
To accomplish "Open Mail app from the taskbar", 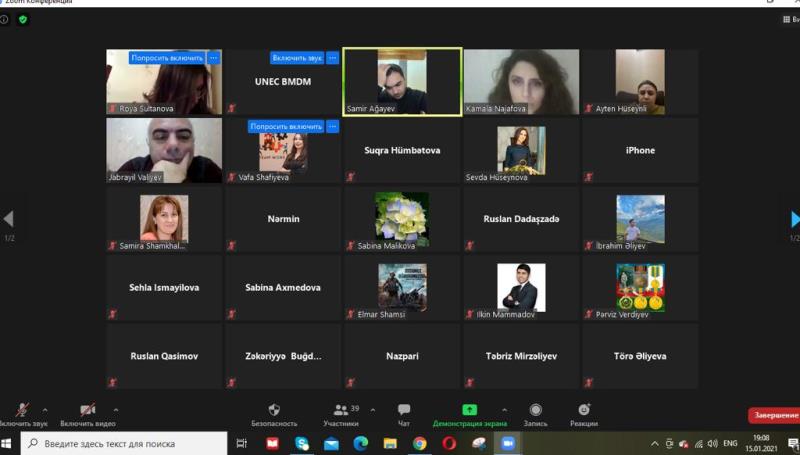I will (331, 443).
